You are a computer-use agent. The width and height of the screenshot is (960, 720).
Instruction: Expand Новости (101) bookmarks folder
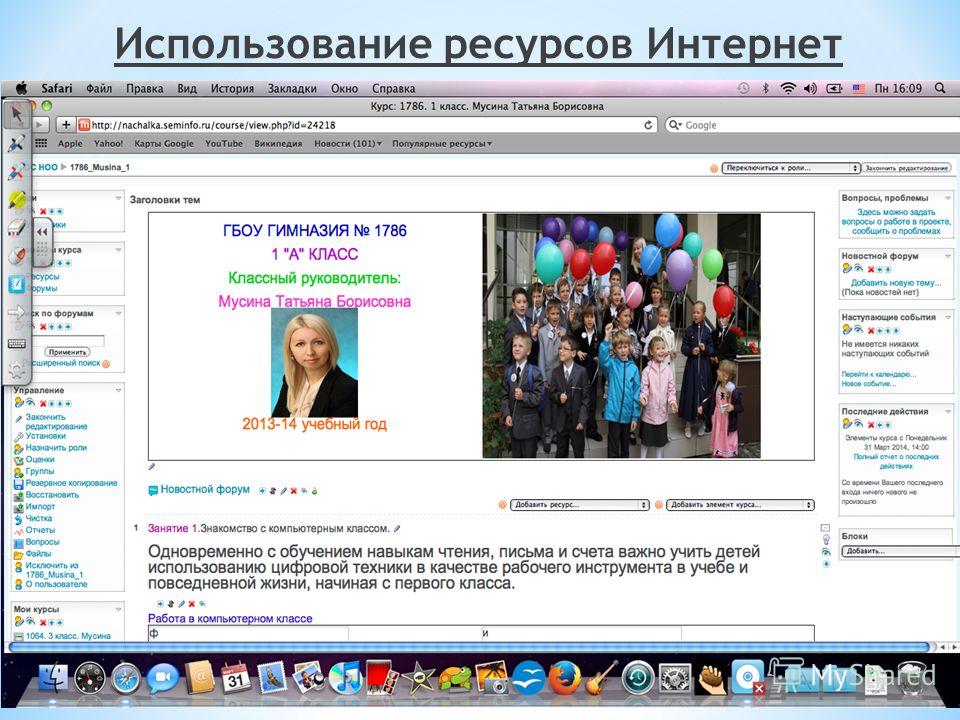click(348, 143)
